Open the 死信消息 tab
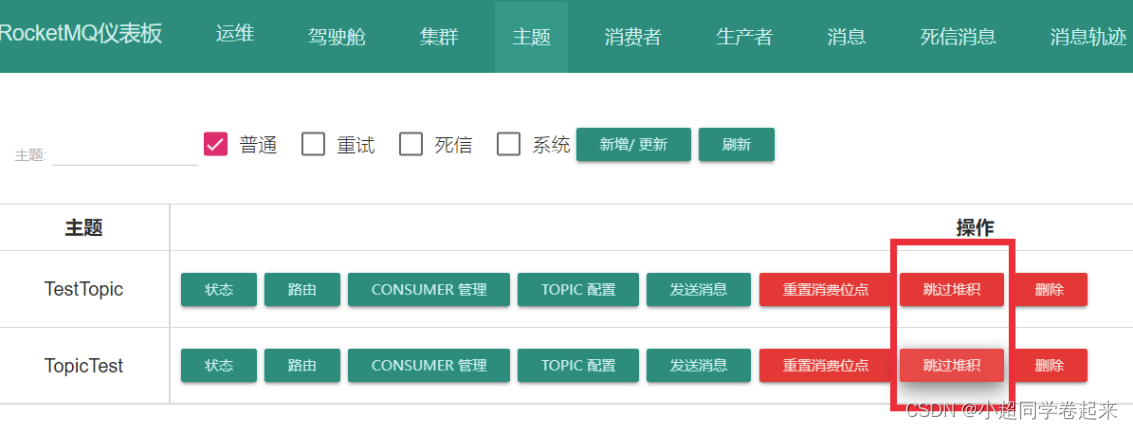 (x=958, y=36)
